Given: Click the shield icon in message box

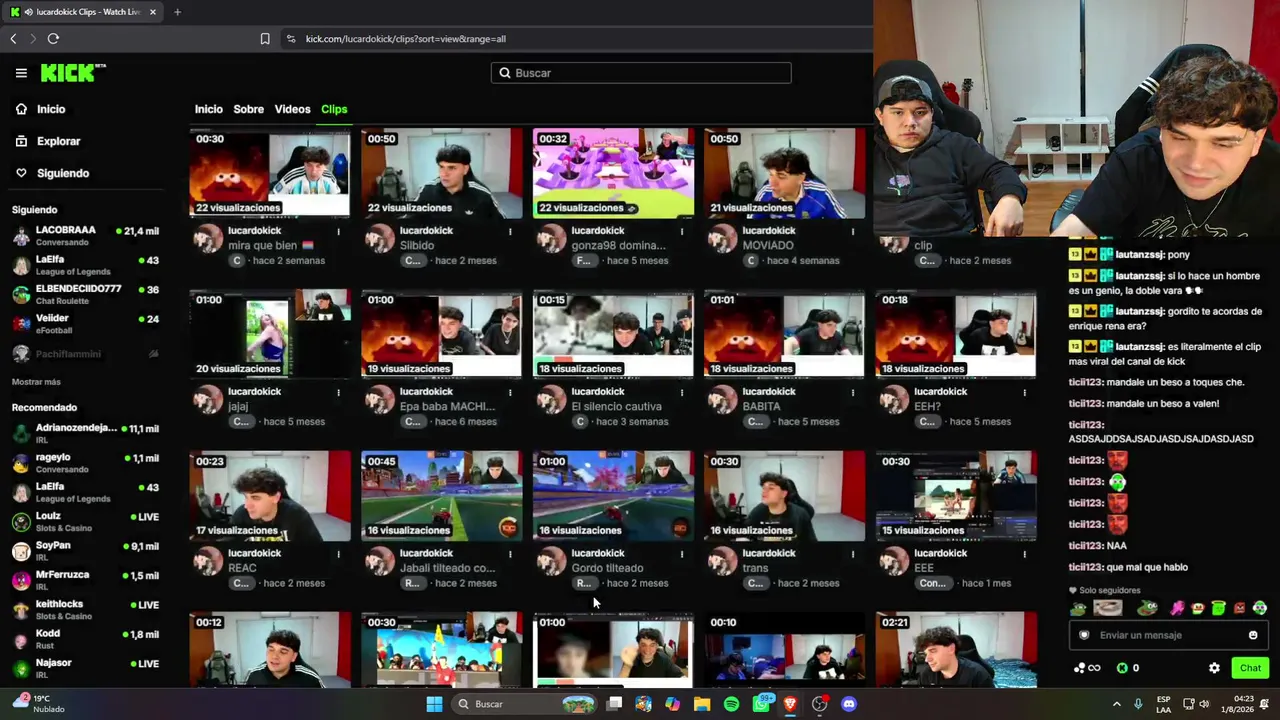Looking at the screenshot, I should 1084,635.
